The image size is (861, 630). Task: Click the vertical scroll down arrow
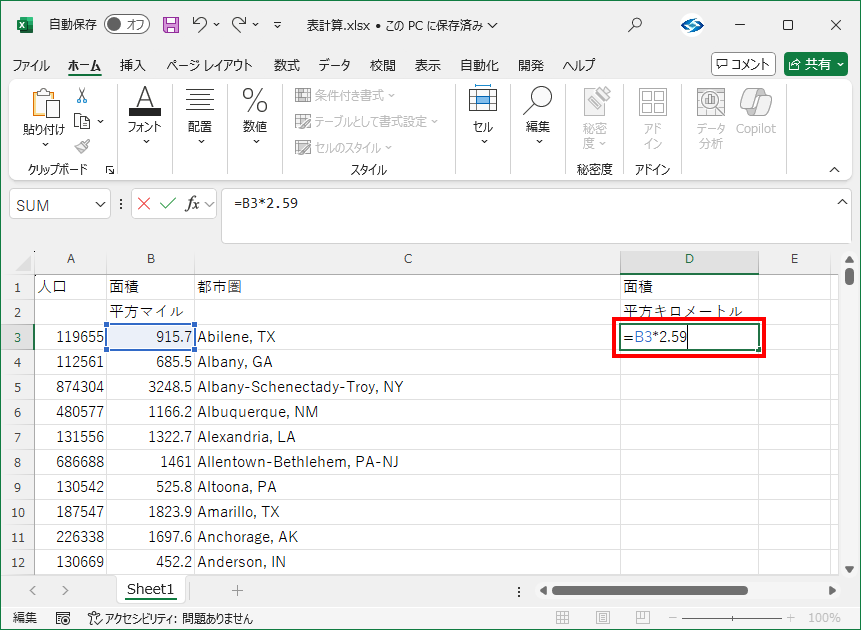849,569
